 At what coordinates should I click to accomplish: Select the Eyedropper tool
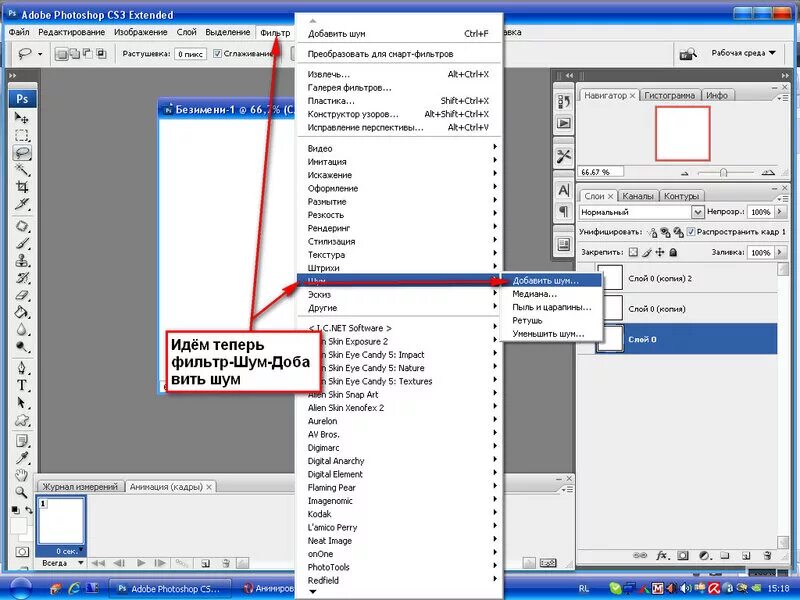click(x=21, y=458)
